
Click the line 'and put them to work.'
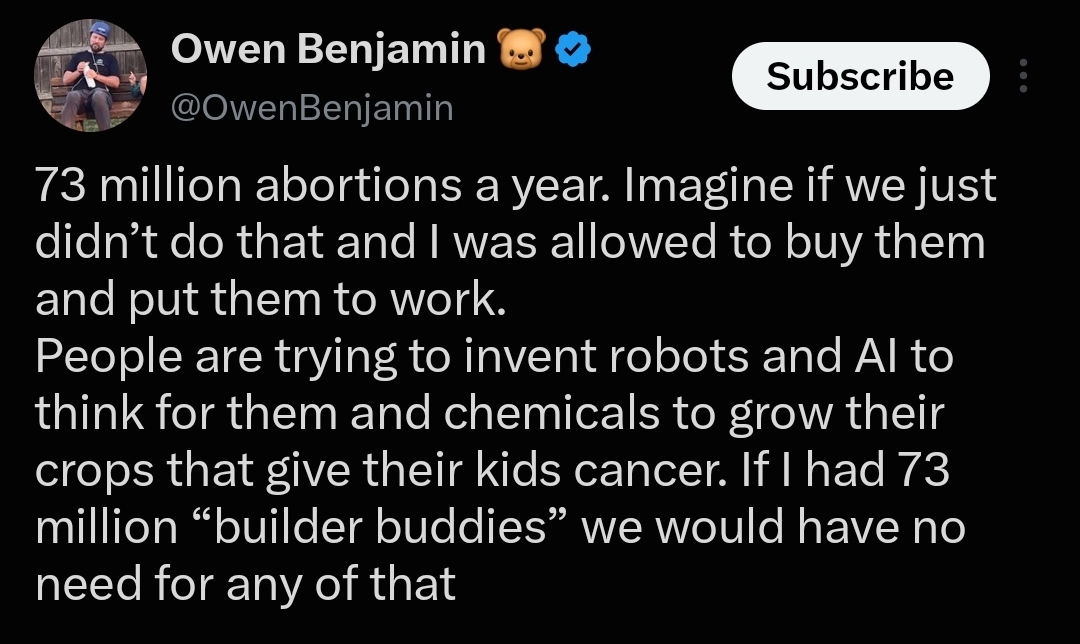271,300
